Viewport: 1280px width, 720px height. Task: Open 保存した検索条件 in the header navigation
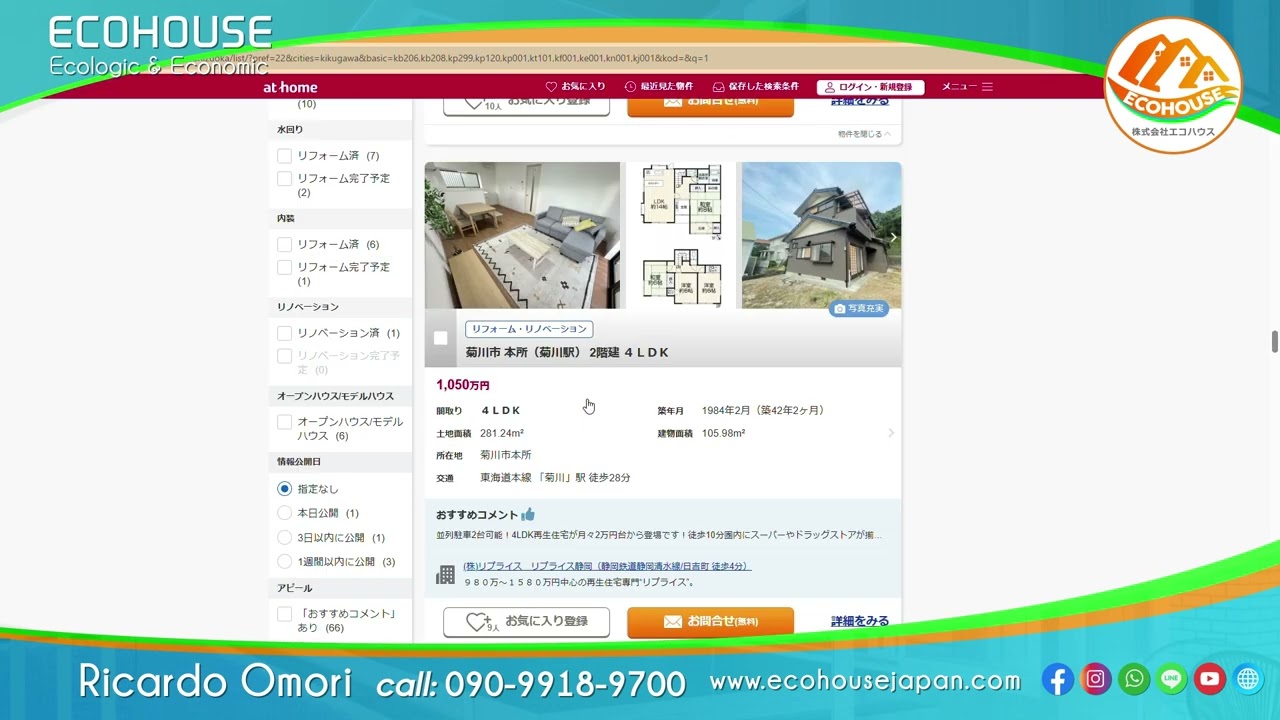pyautogui.click(x=764, y=87)
